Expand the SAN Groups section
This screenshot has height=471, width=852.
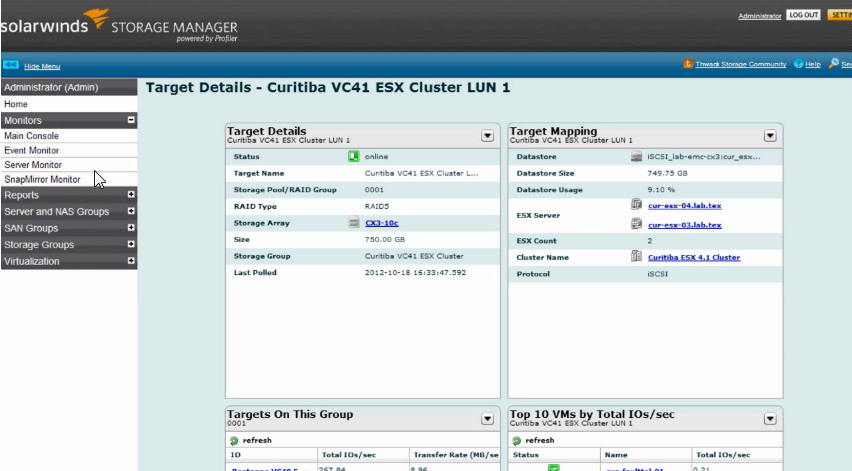pyautogui.click(x=131, y=228)
